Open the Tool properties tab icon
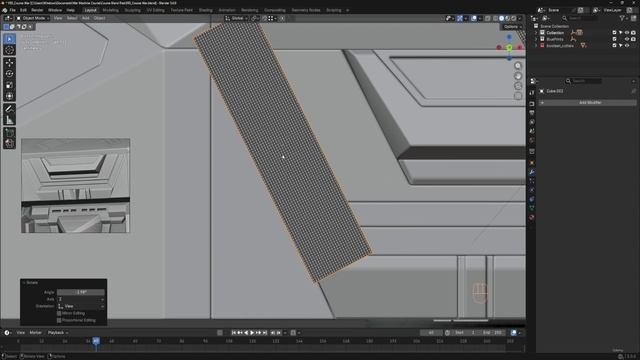This screenshot has width=640, height=360. 532,93
